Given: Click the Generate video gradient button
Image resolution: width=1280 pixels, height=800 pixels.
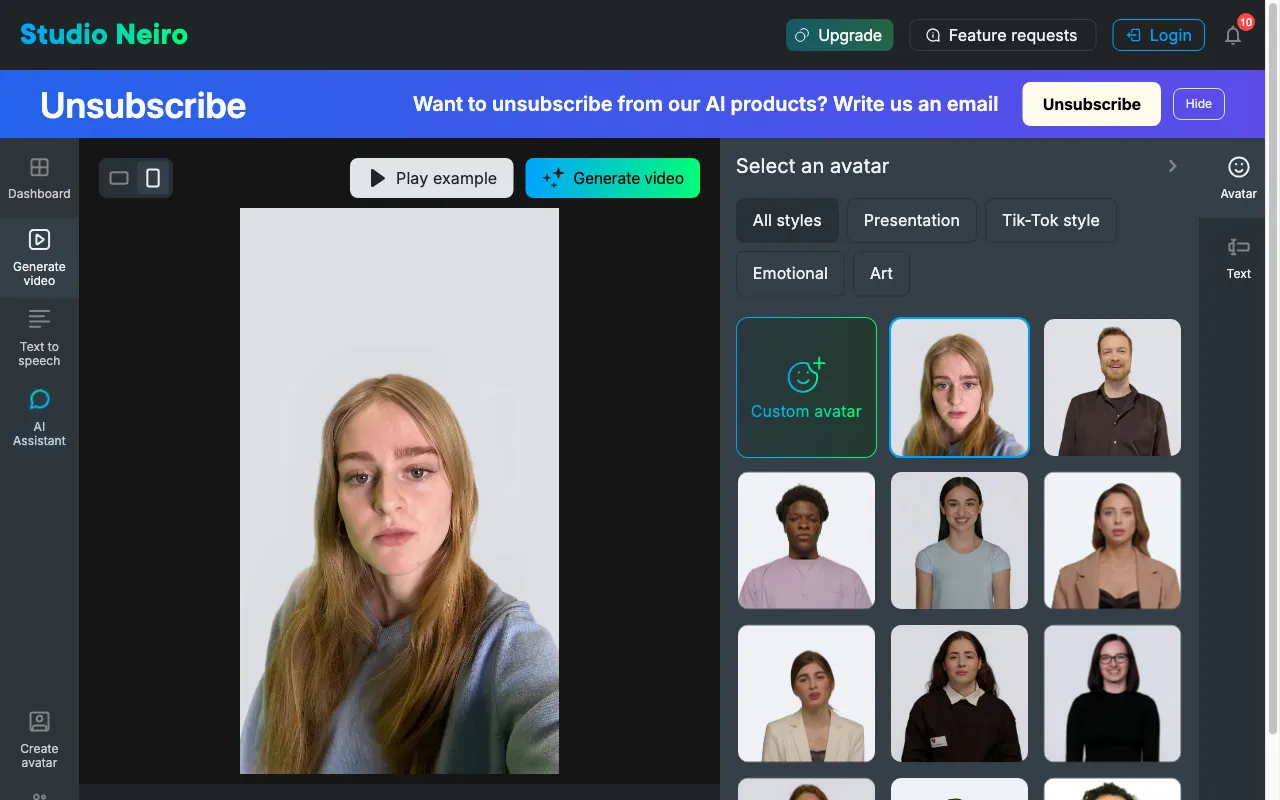Looking at the screenshot, I should [x=612, y=178].
